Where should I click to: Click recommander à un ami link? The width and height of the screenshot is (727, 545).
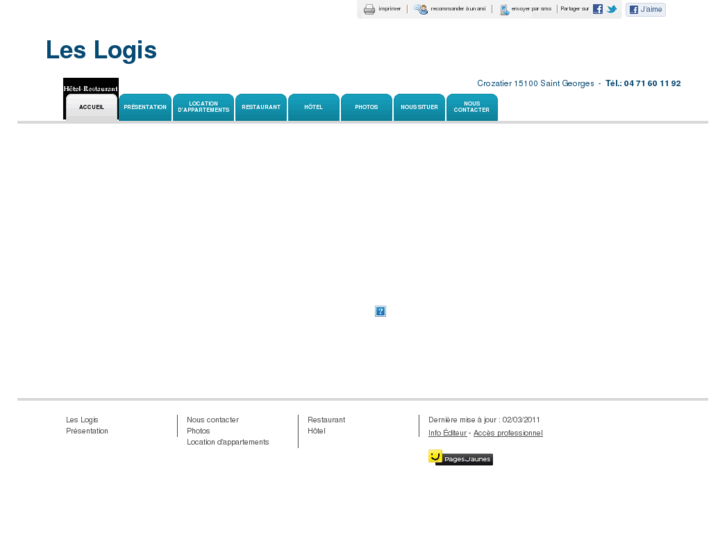click(458, 9)
